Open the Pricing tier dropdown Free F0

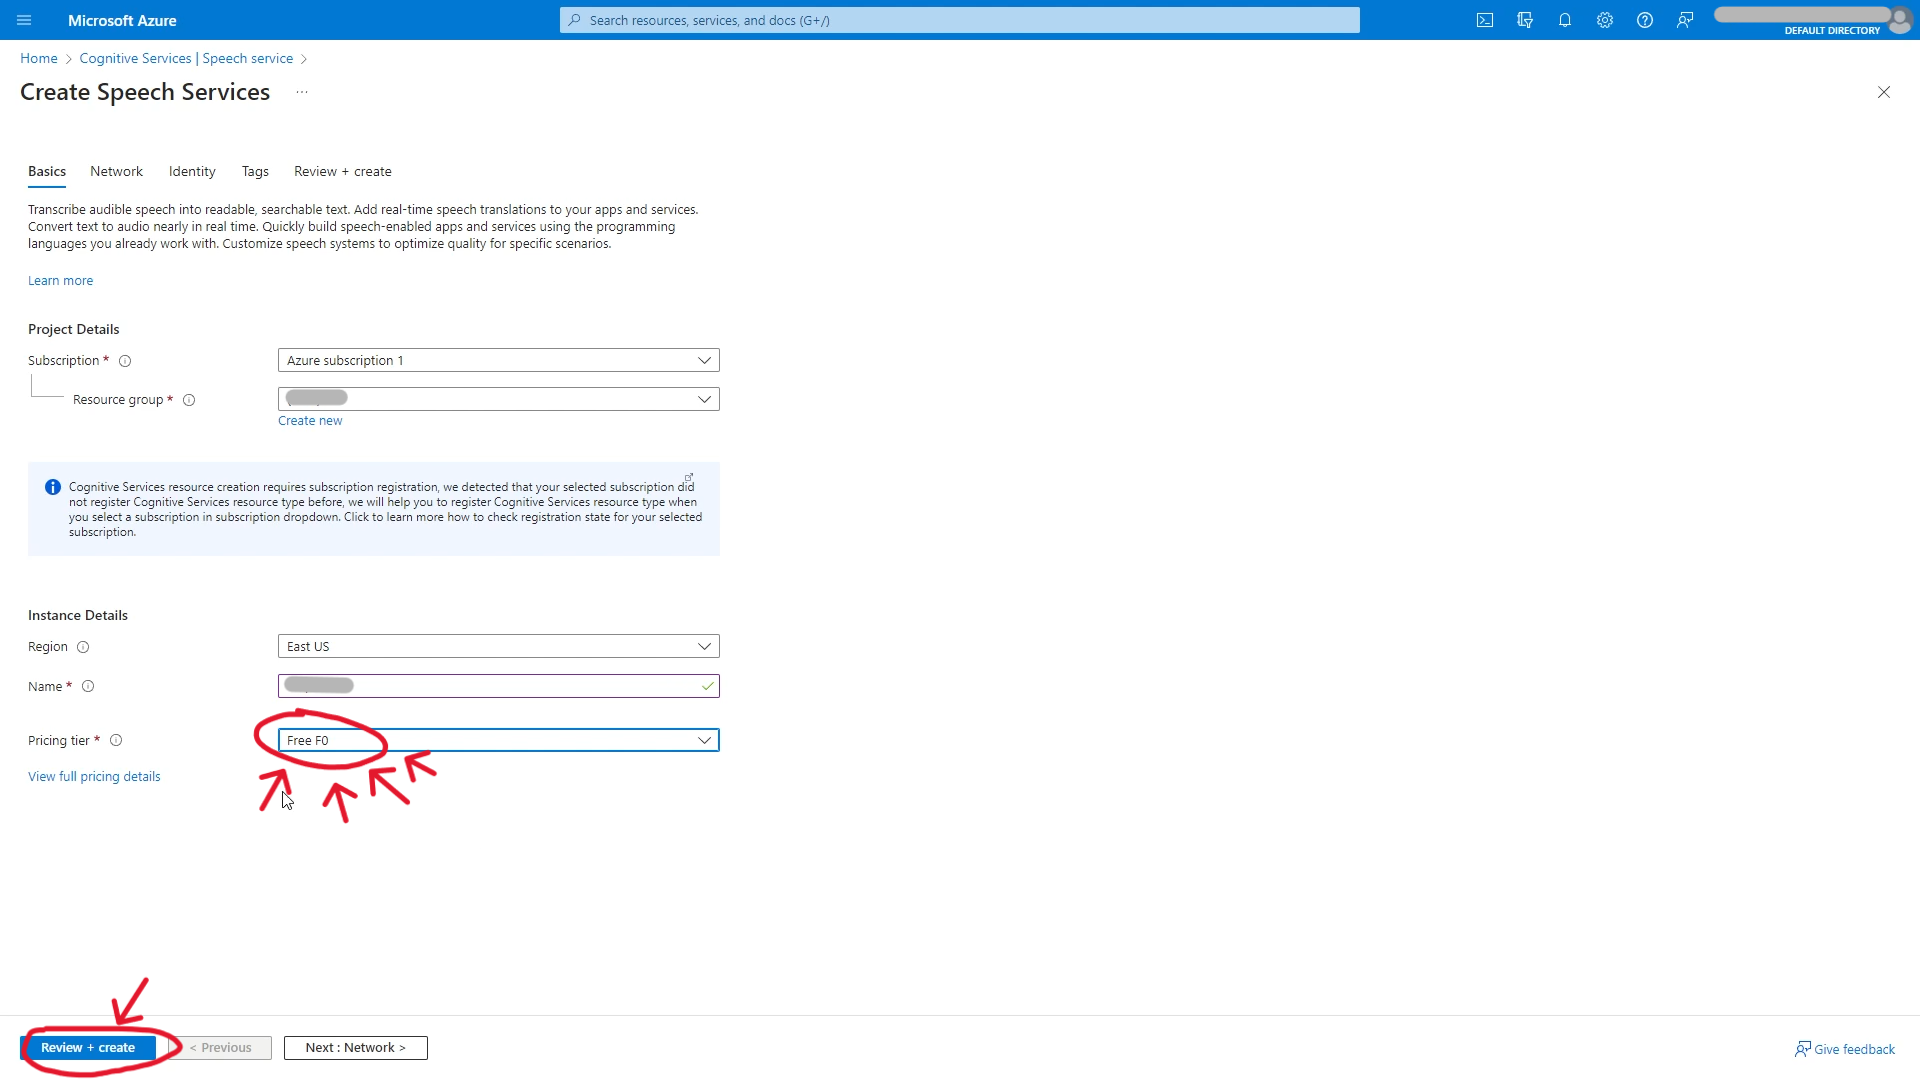click(498, 741)
